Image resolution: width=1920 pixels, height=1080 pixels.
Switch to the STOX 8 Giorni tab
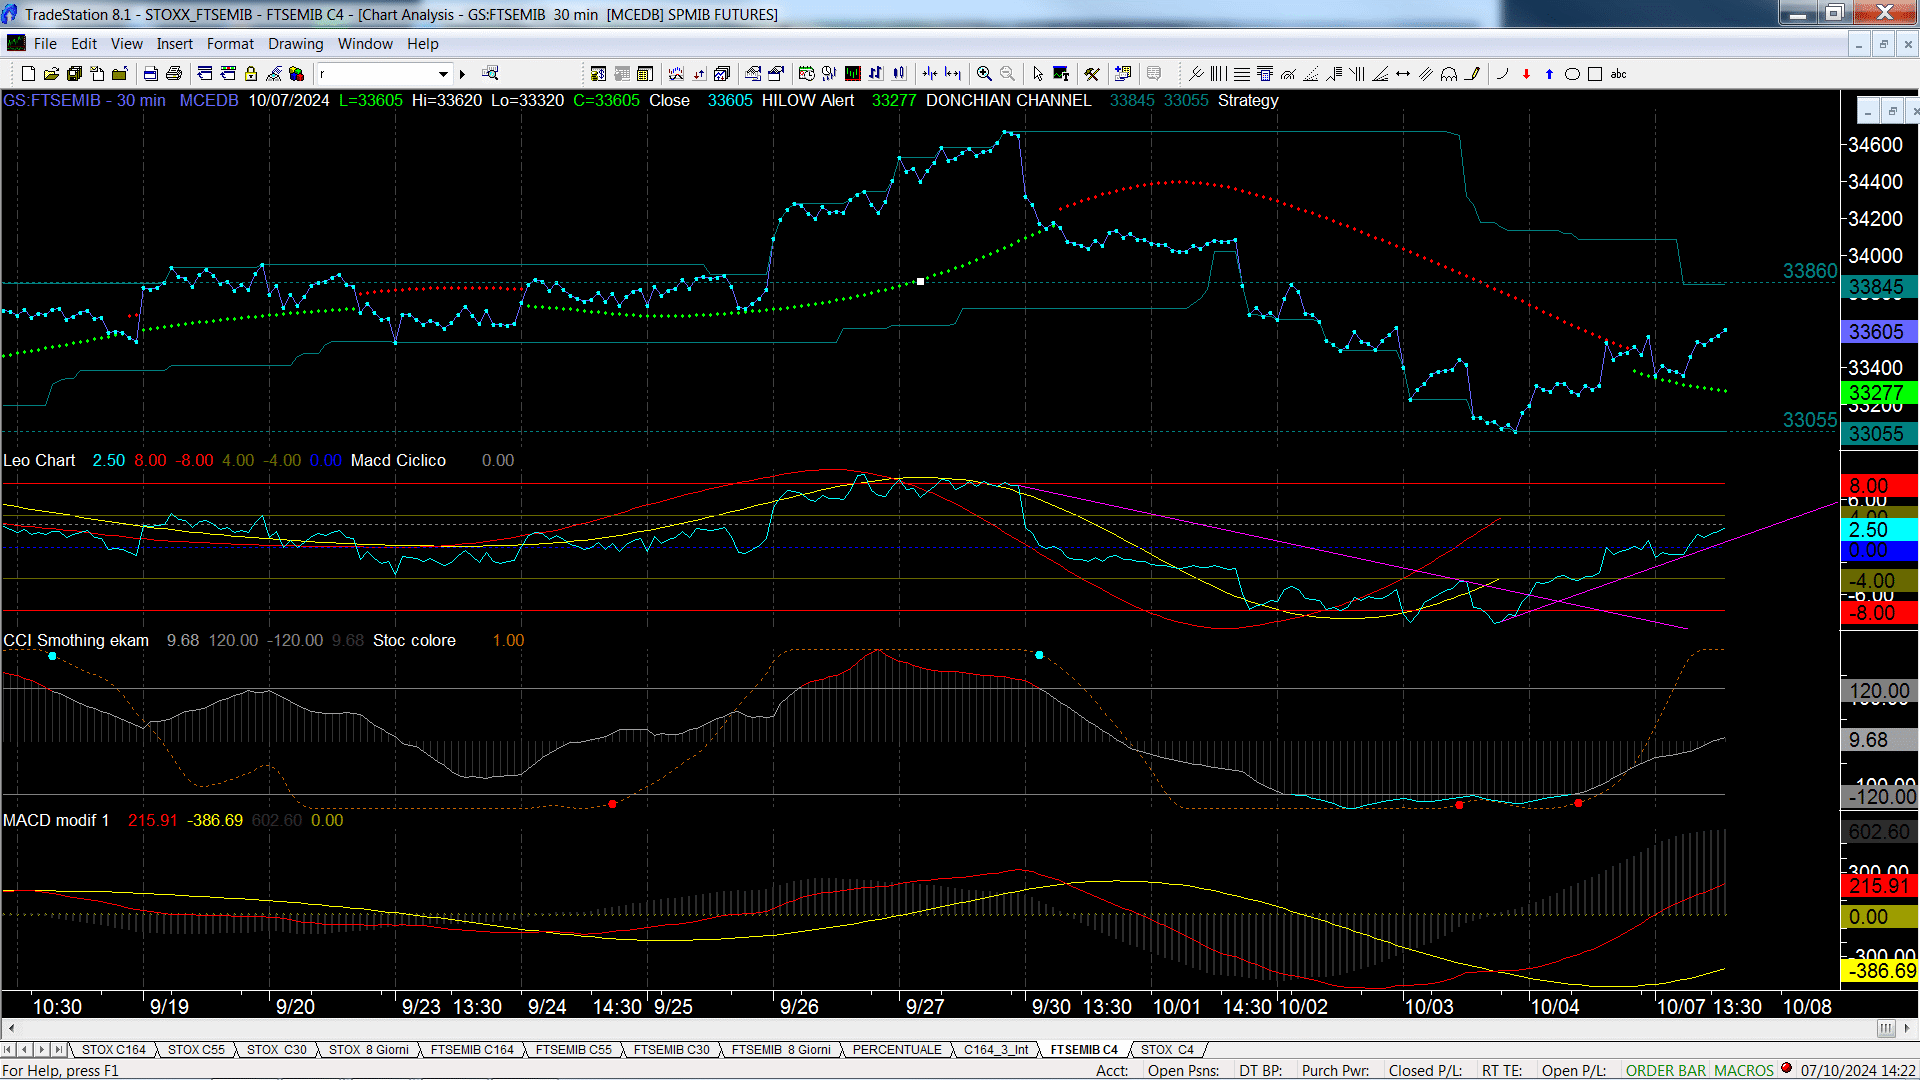pos(369,1050)
